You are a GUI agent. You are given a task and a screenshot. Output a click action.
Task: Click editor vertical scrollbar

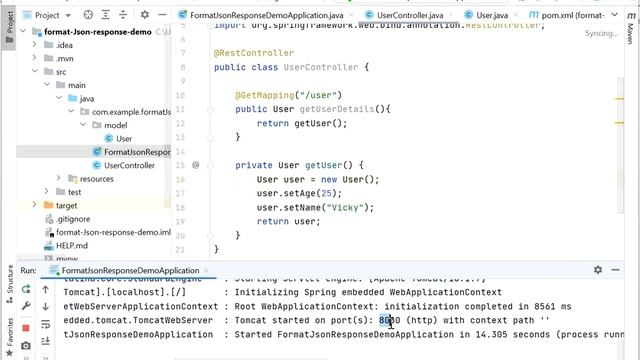click(620, 145)
